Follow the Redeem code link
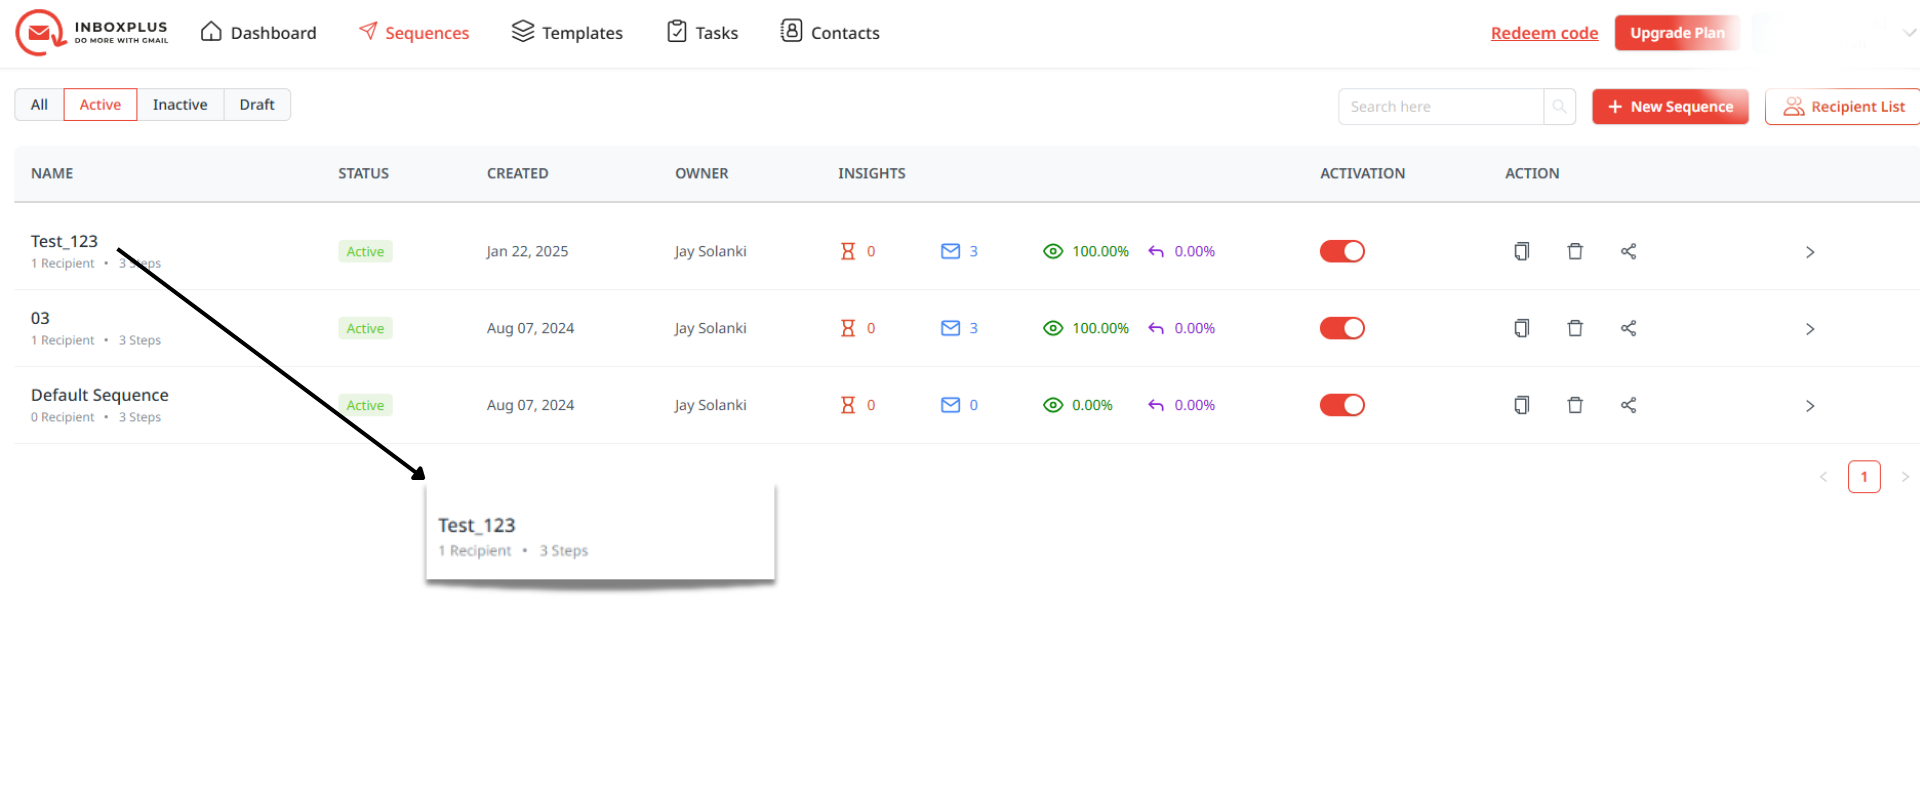 tap(1544, 33)
